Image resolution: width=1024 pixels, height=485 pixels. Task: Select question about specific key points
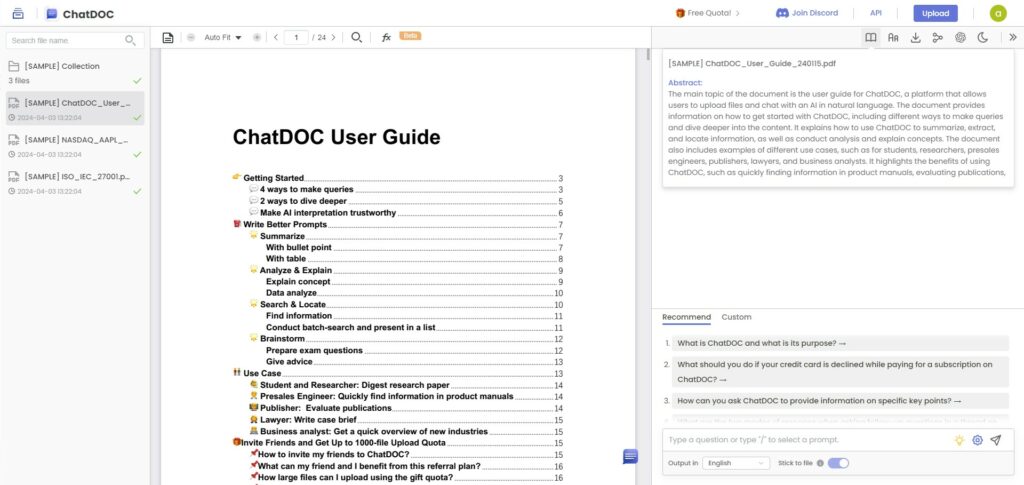click(x=840, y=401)
